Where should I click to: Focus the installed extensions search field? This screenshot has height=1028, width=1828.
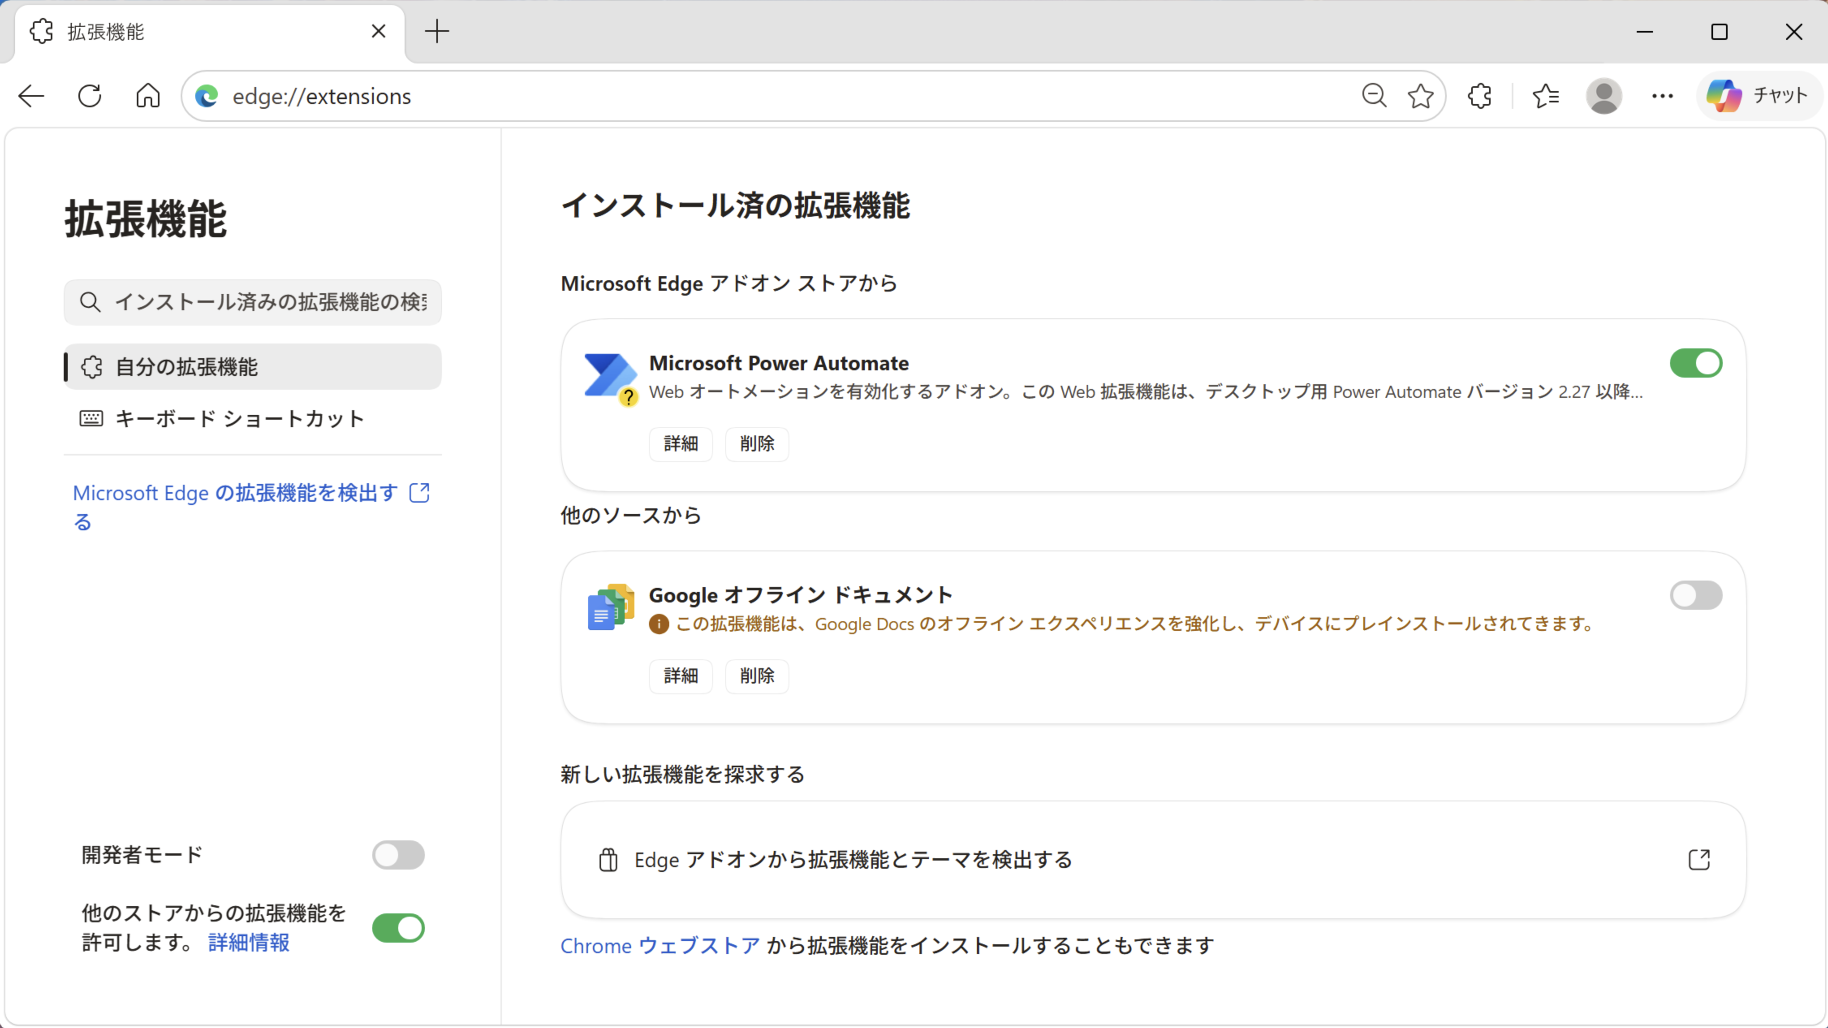pos(253,302)
